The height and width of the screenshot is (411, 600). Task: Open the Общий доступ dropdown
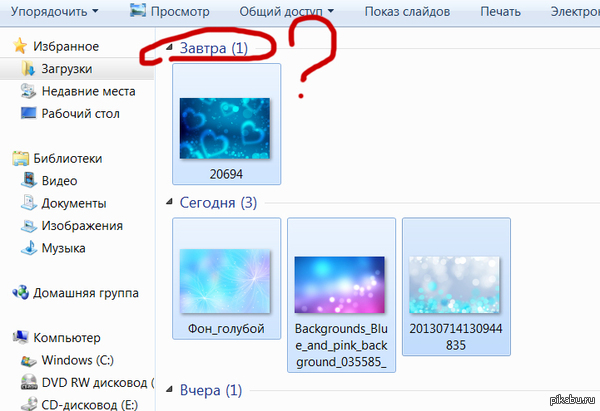[287, 11]
